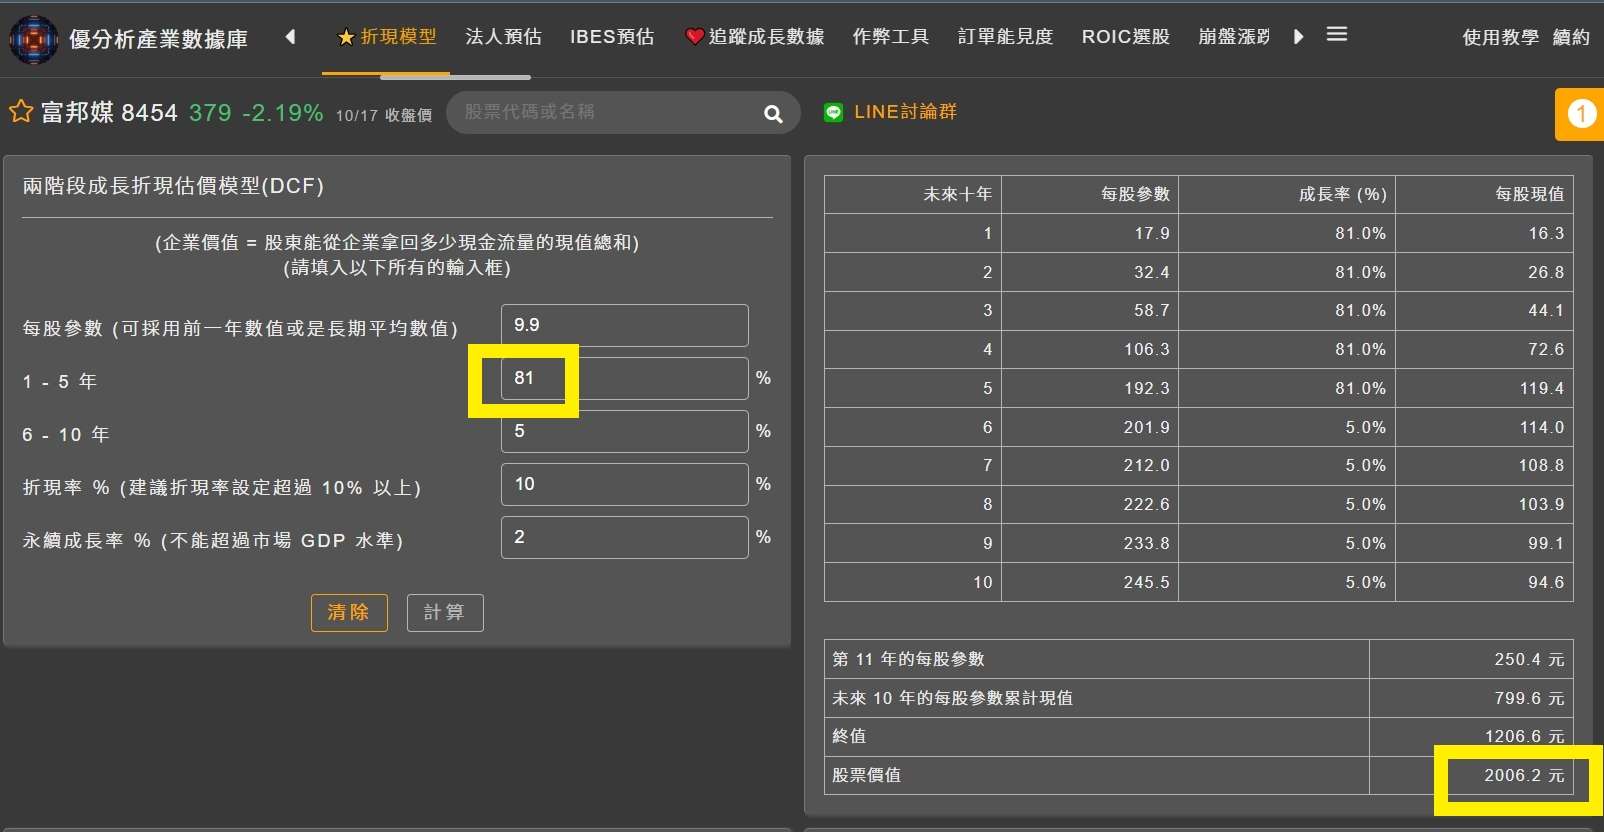Open the IBES預估 tab
The image size is (1604, 832).
[612, 37]
